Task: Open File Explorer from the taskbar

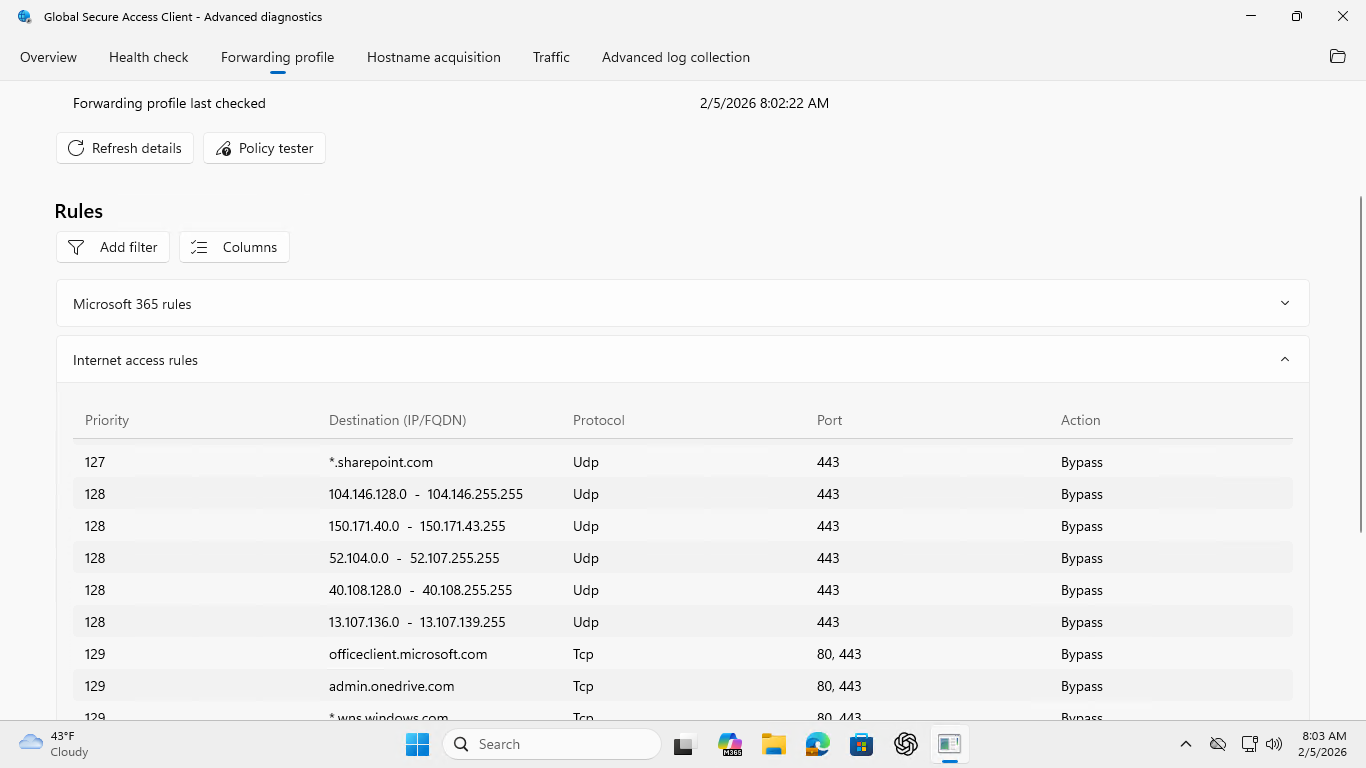Action: [x=774, y=744]
